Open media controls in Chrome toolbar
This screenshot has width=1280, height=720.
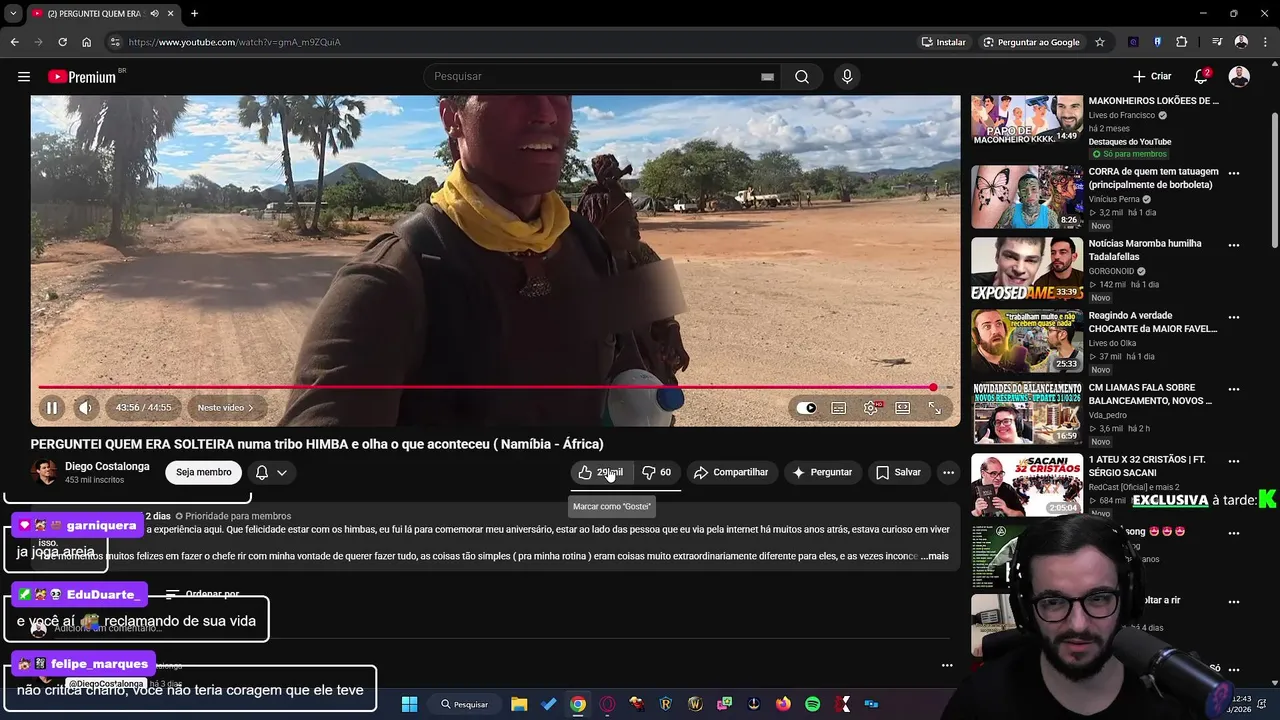(1216, 42)
